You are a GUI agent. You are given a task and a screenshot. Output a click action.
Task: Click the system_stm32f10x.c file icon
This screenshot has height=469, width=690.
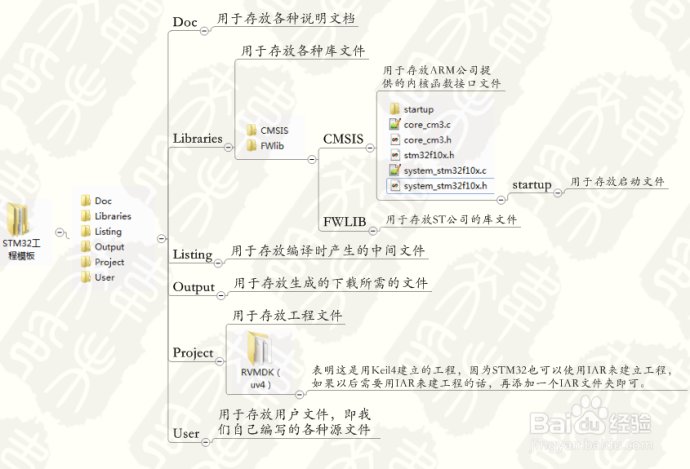(x=395, y=170)
